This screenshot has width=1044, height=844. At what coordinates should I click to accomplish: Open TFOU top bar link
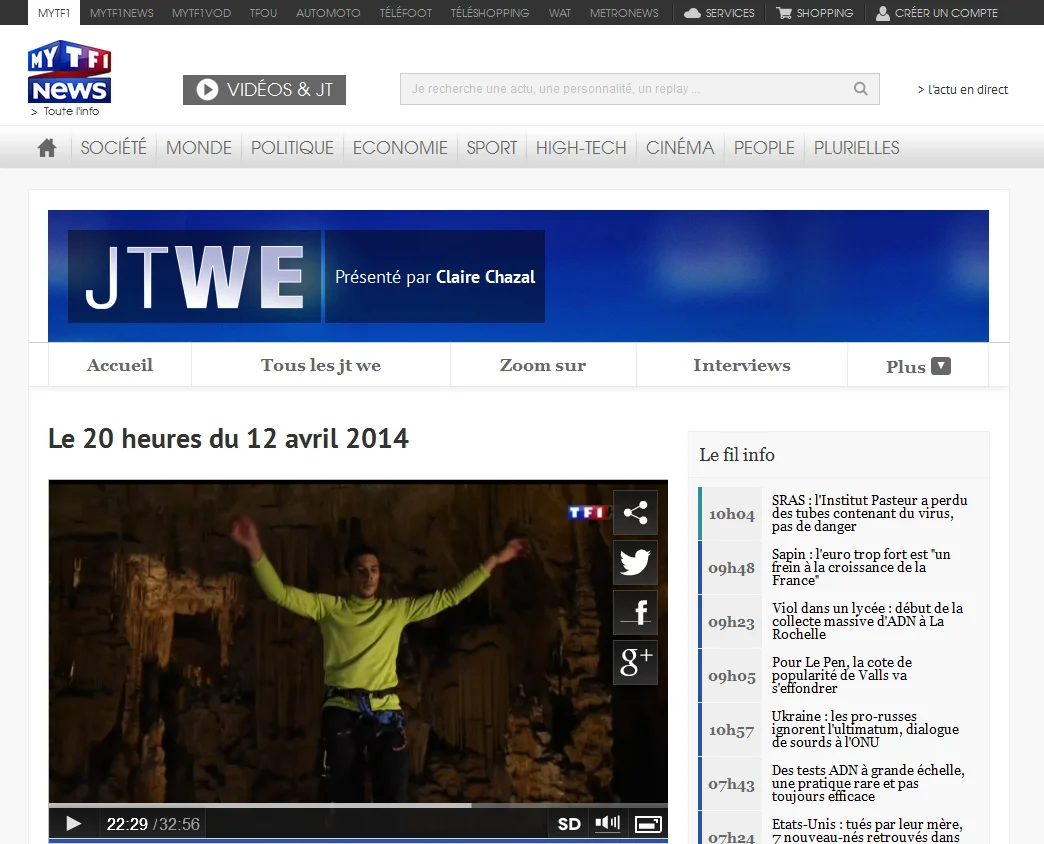point(263,13)
